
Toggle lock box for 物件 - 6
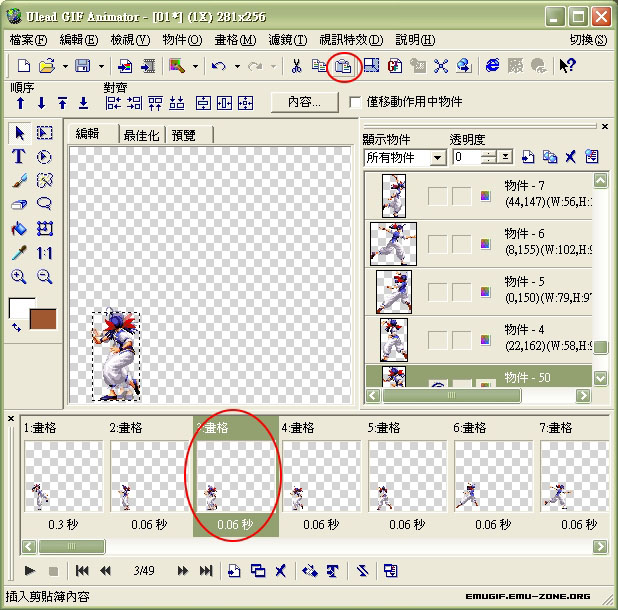point(462,244)
